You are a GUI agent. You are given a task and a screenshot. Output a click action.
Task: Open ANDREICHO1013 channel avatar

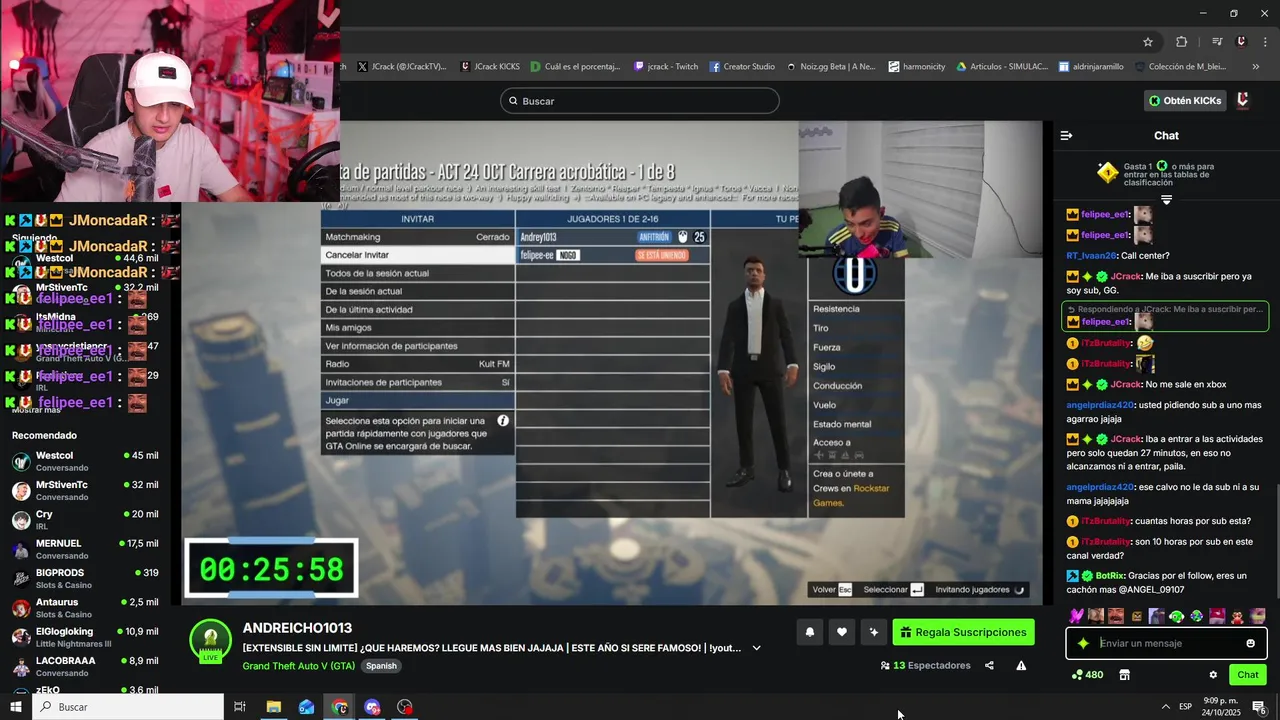click(211, 641)
